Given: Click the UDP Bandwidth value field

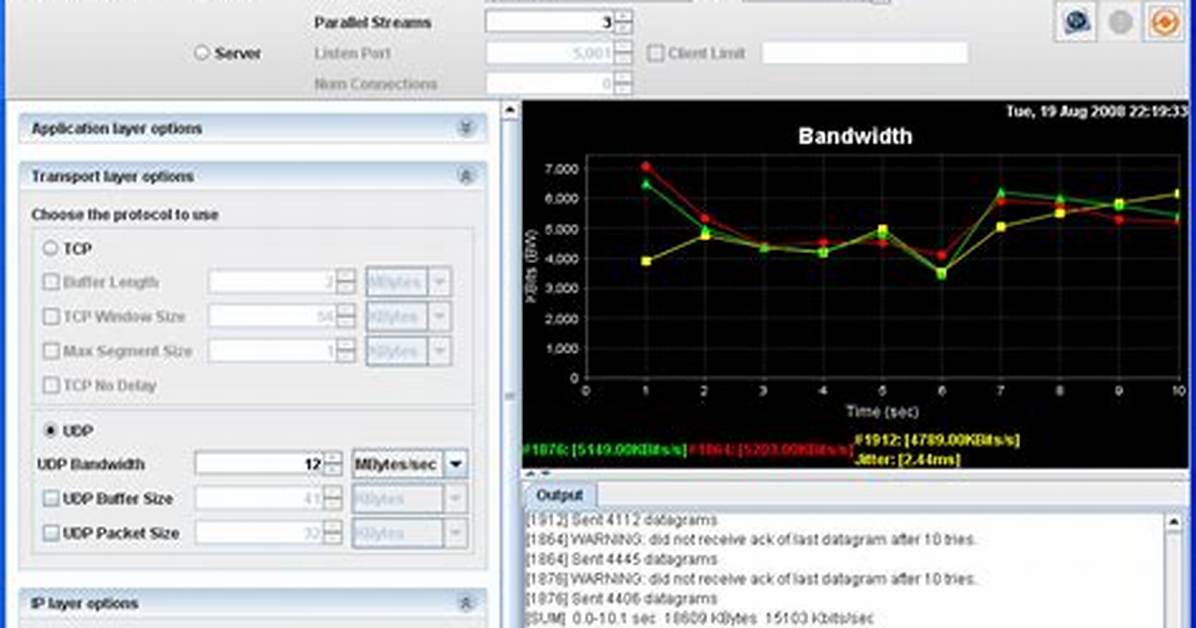Looking at the screenshot, I should click(x=259, y=464).
